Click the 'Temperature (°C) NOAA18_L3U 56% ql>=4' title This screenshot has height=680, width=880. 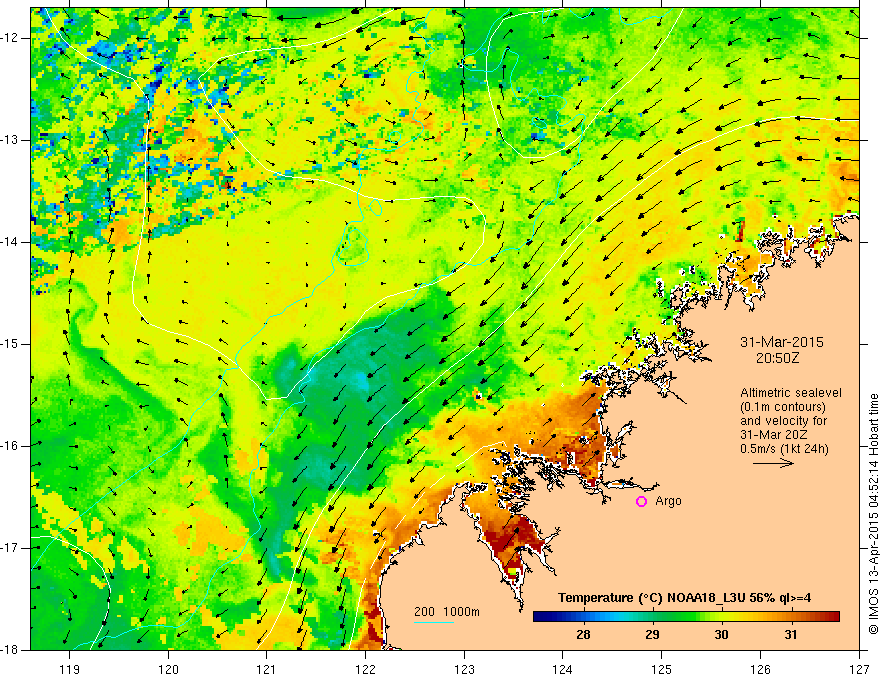tap(684, 598)
